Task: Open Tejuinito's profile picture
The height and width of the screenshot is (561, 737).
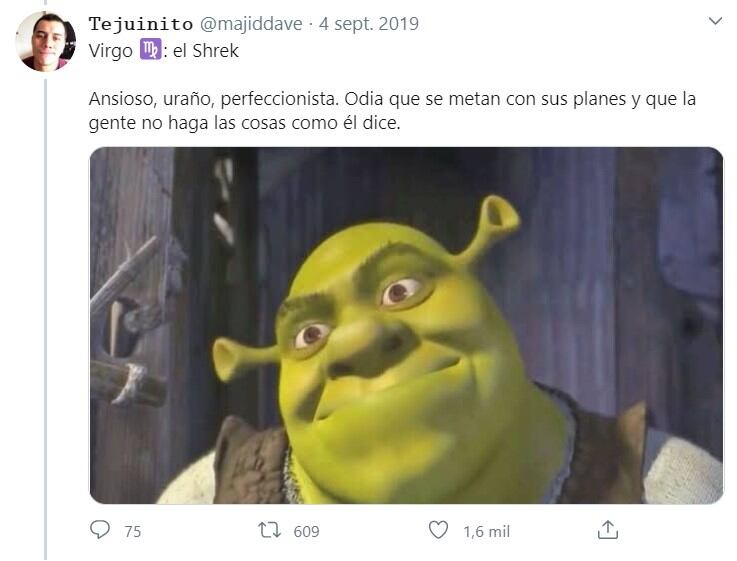Action: pos(46,41)
